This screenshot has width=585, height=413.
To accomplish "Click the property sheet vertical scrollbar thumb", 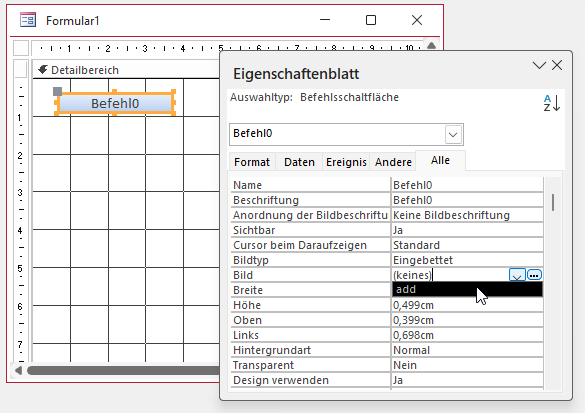I will click(x=553, y=202).
